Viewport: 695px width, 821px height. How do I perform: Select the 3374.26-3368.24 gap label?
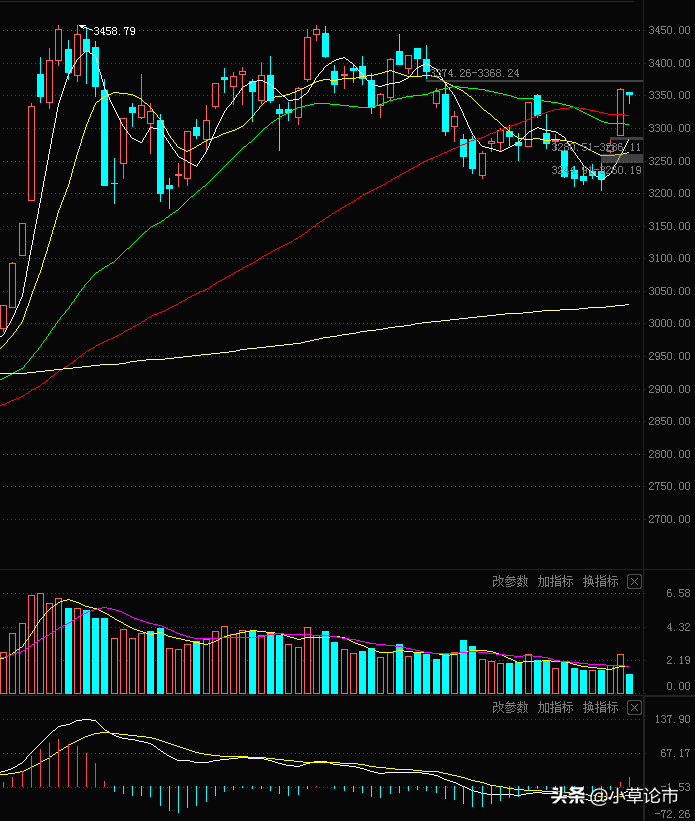pos(476,73)
